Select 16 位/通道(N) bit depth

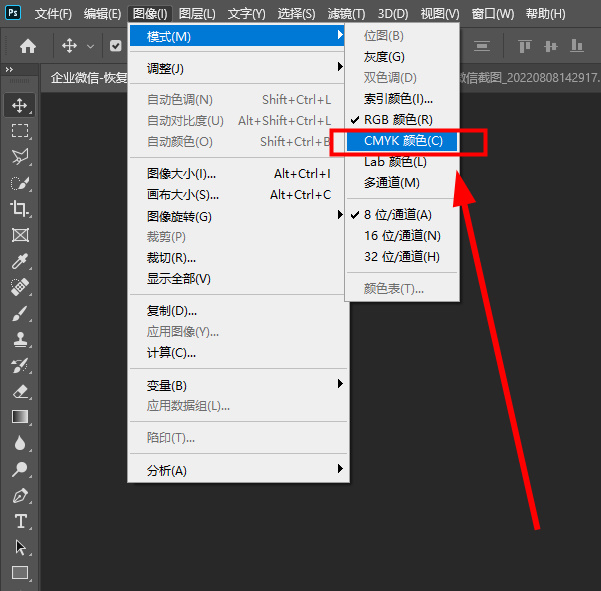(402, 236)
